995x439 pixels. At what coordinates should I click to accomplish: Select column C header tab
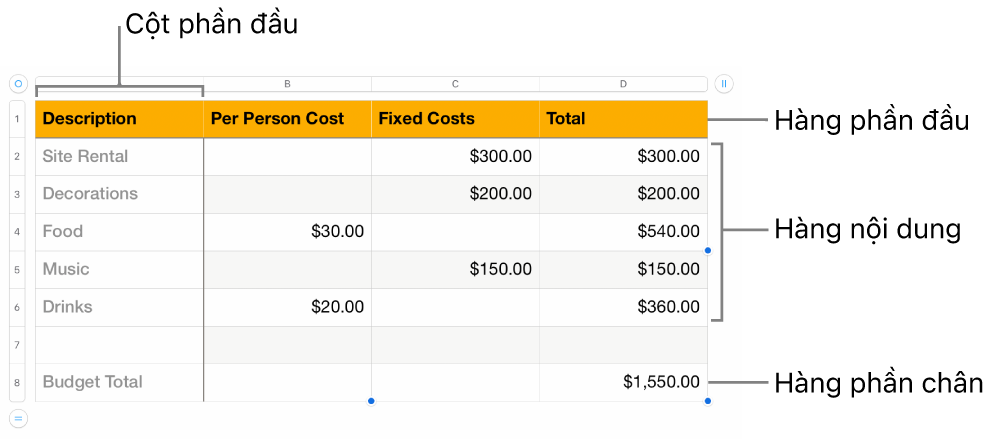455,84
